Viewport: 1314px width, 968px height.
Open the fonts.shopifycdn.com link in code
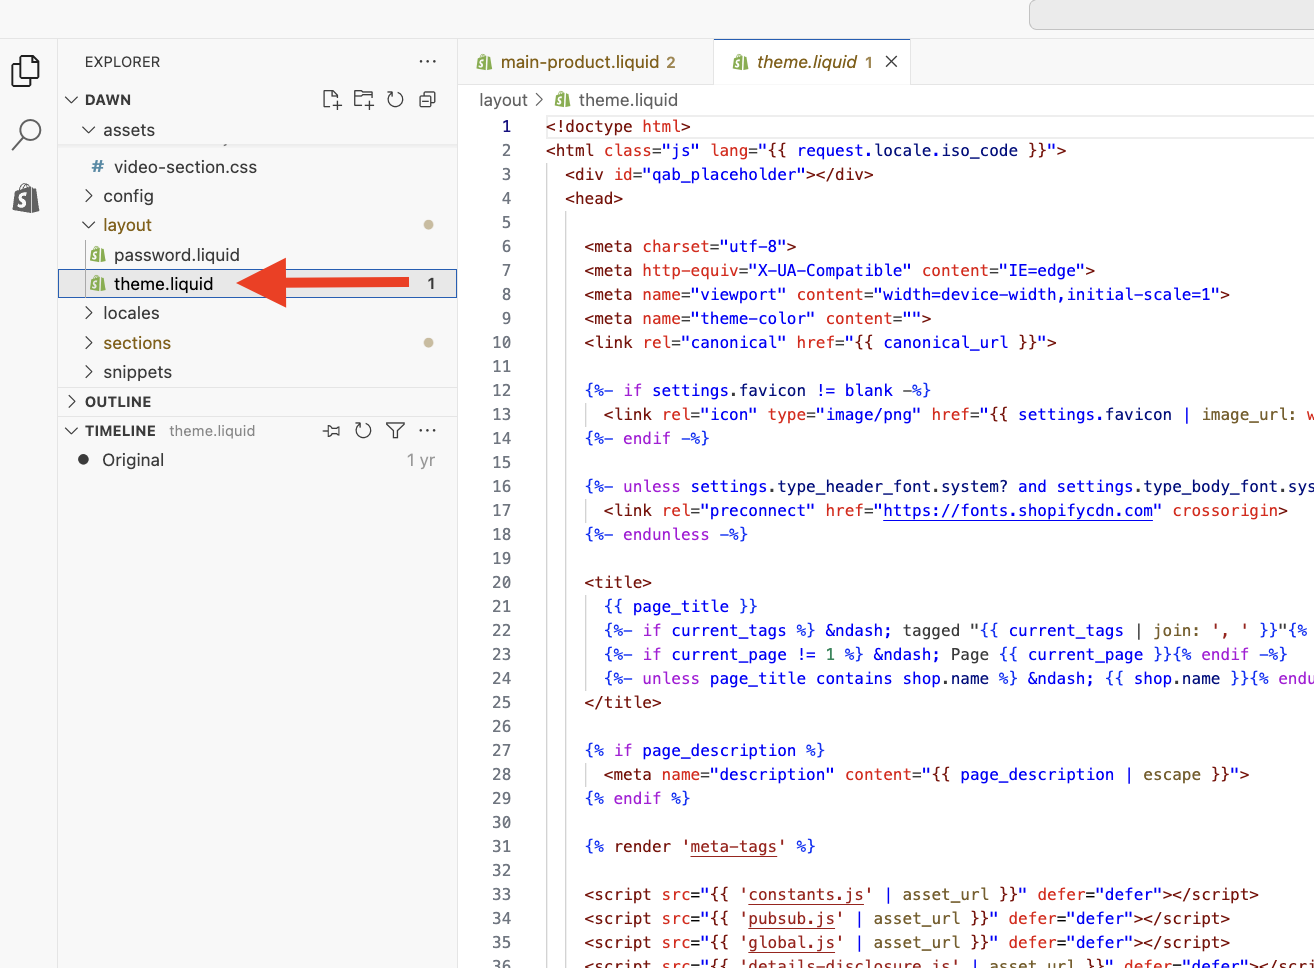[x=1018, y=511]
